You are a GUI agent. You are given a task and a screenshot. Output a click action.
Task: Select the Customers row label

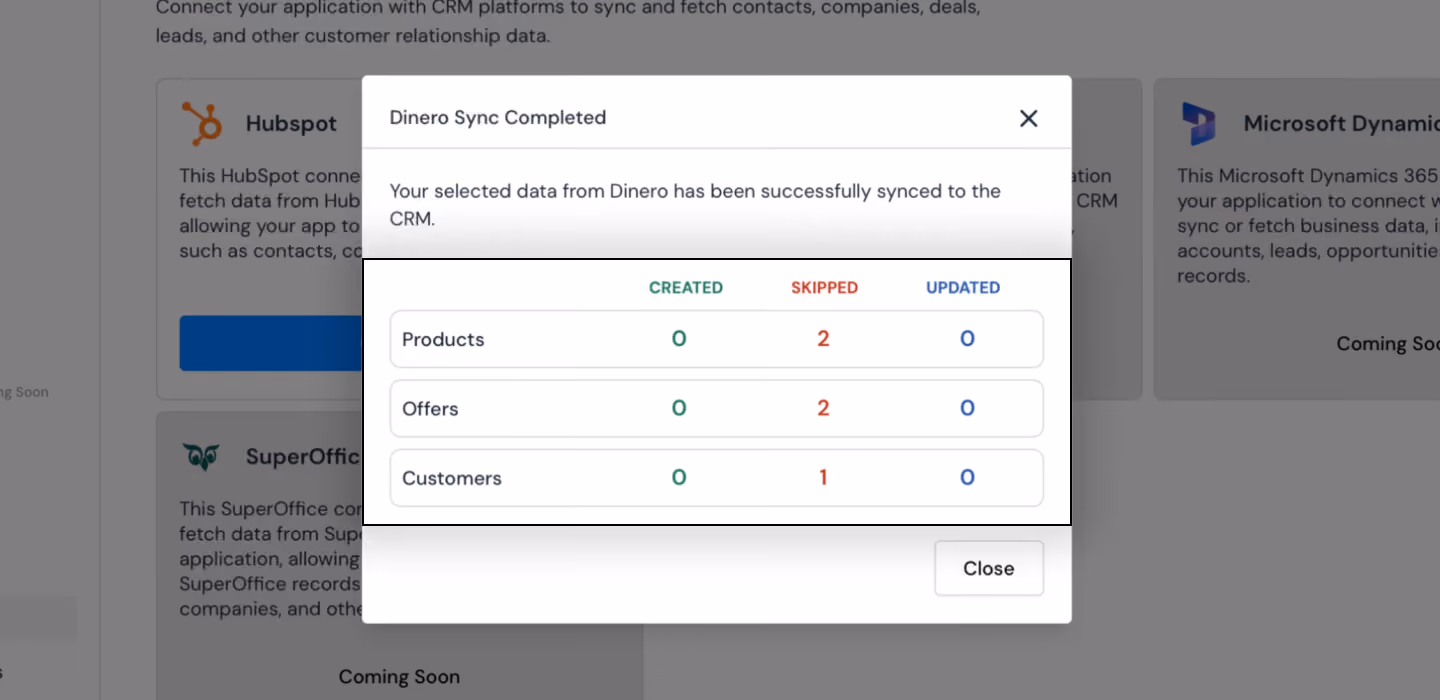pyautogui.click(x=452, y=478)
